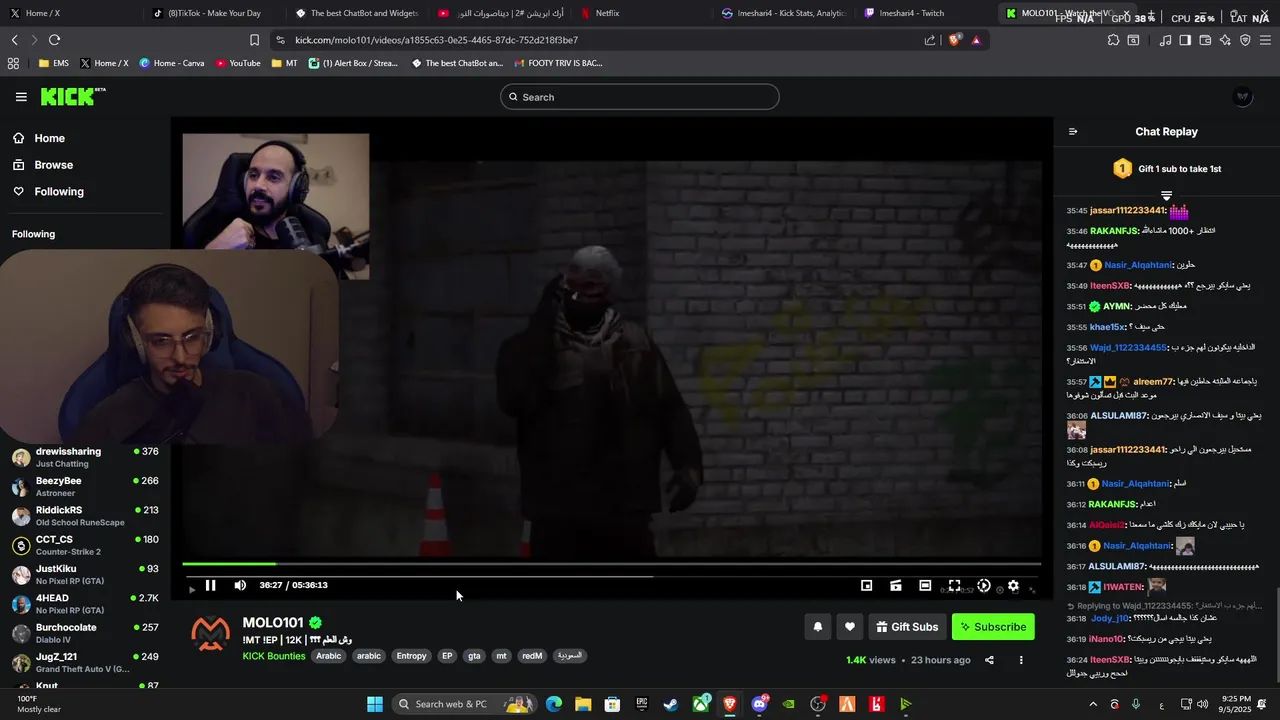This screenshot has width=1280, height=720.
Task: Click the address bar URL
Action: [436, 40]
